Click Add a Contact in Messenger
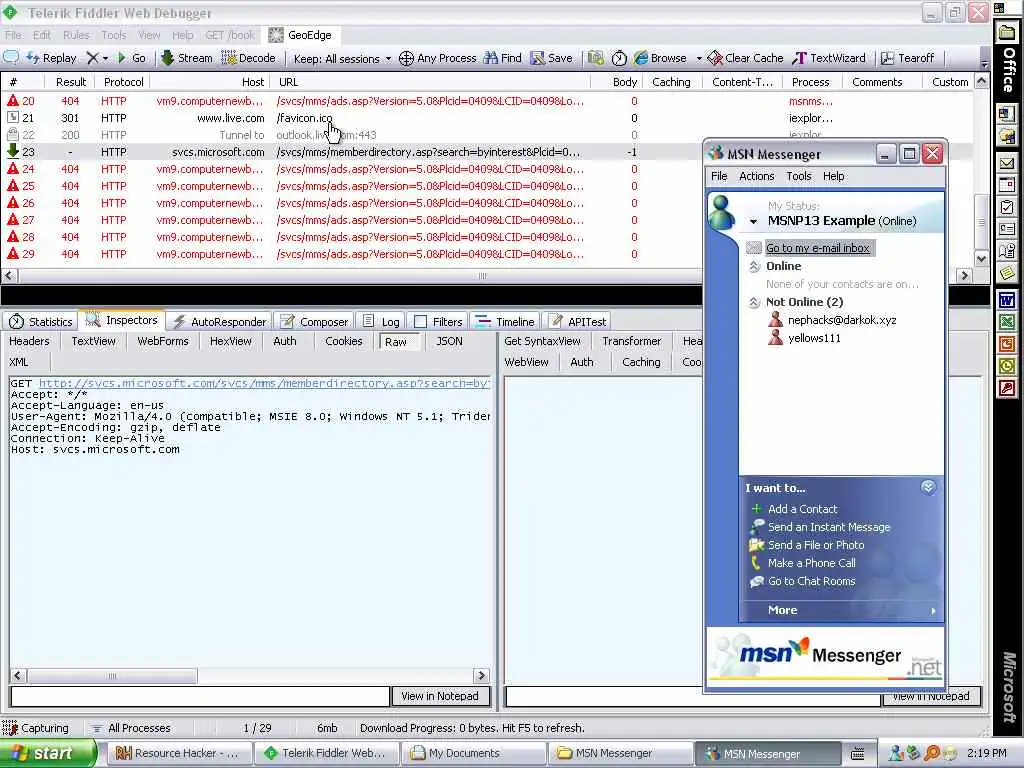 click(x=802, y=509)
